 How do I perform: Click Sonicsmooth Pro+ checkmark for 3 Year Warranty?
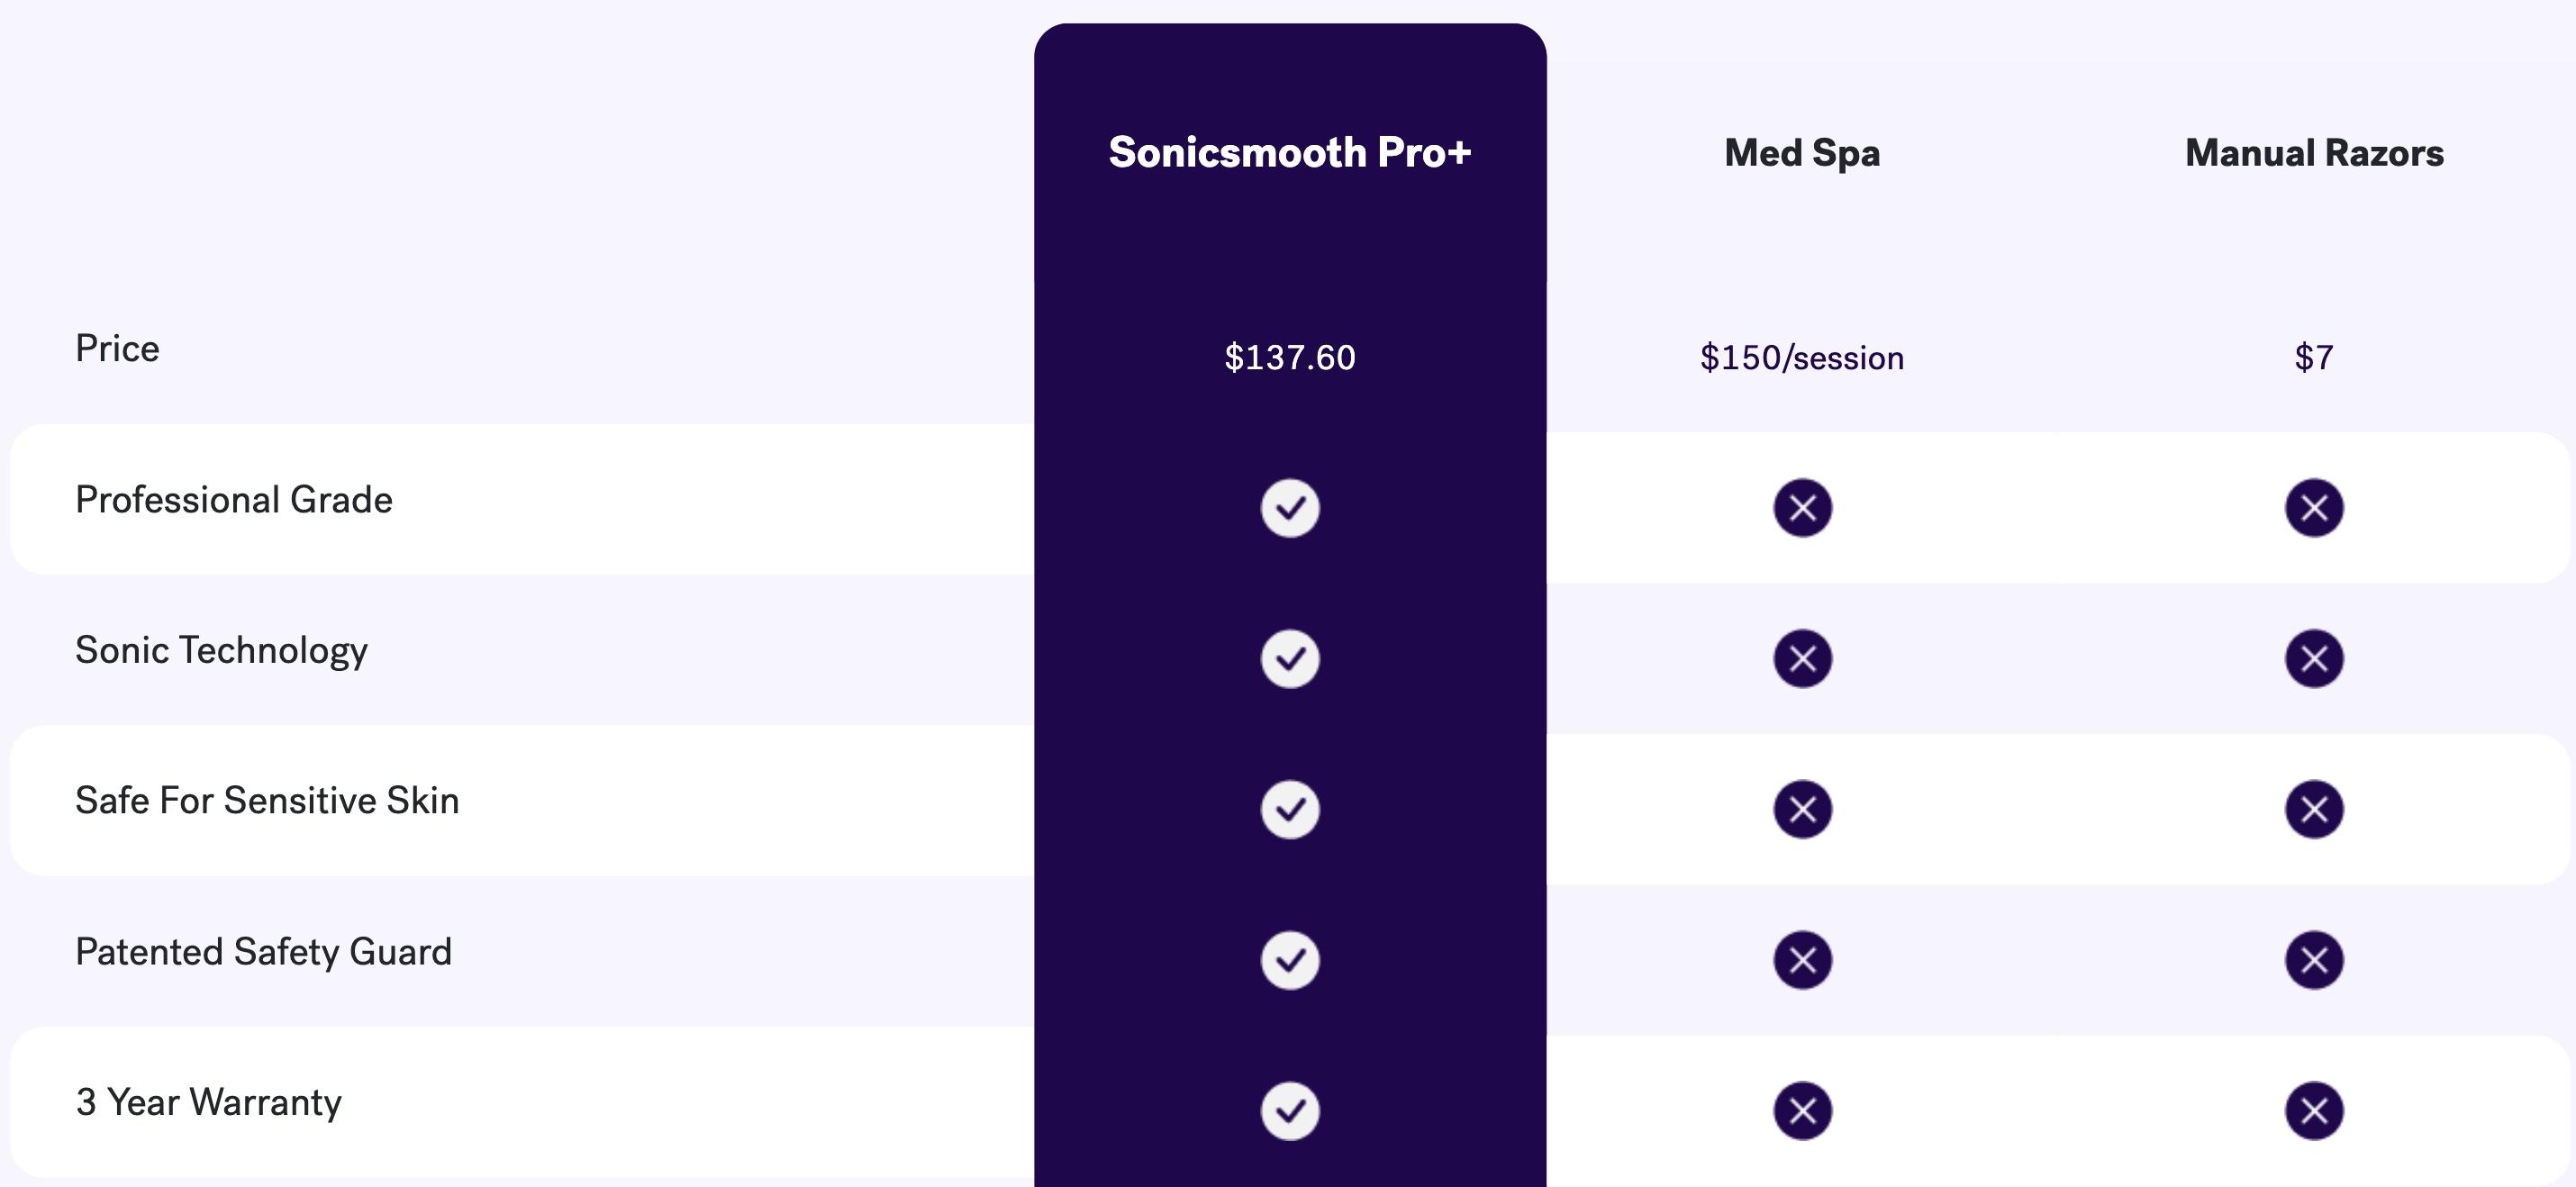pos(1290,1110)
